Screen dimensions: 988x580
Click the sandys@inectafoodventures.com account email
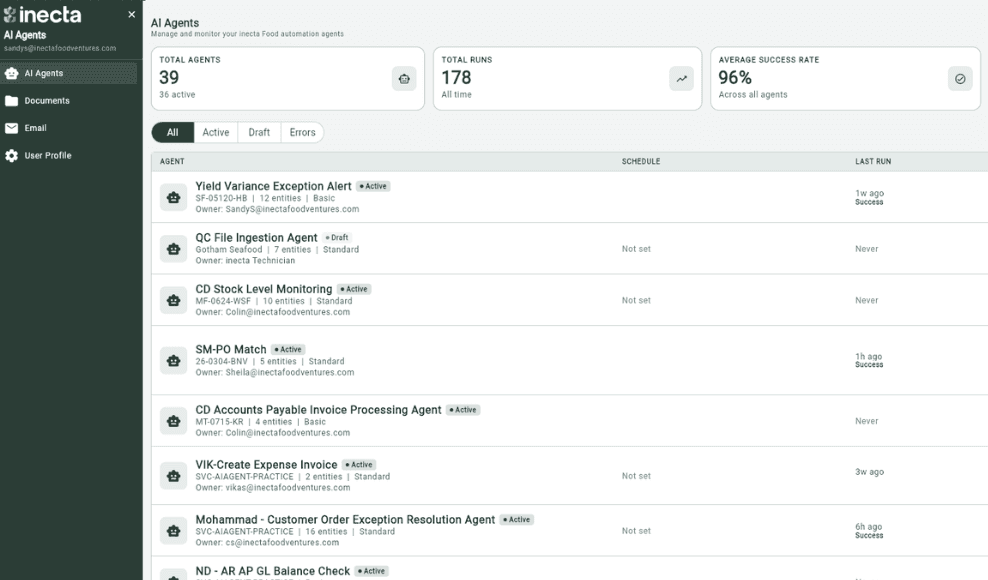pyautogui.click(x=60, y=49)
